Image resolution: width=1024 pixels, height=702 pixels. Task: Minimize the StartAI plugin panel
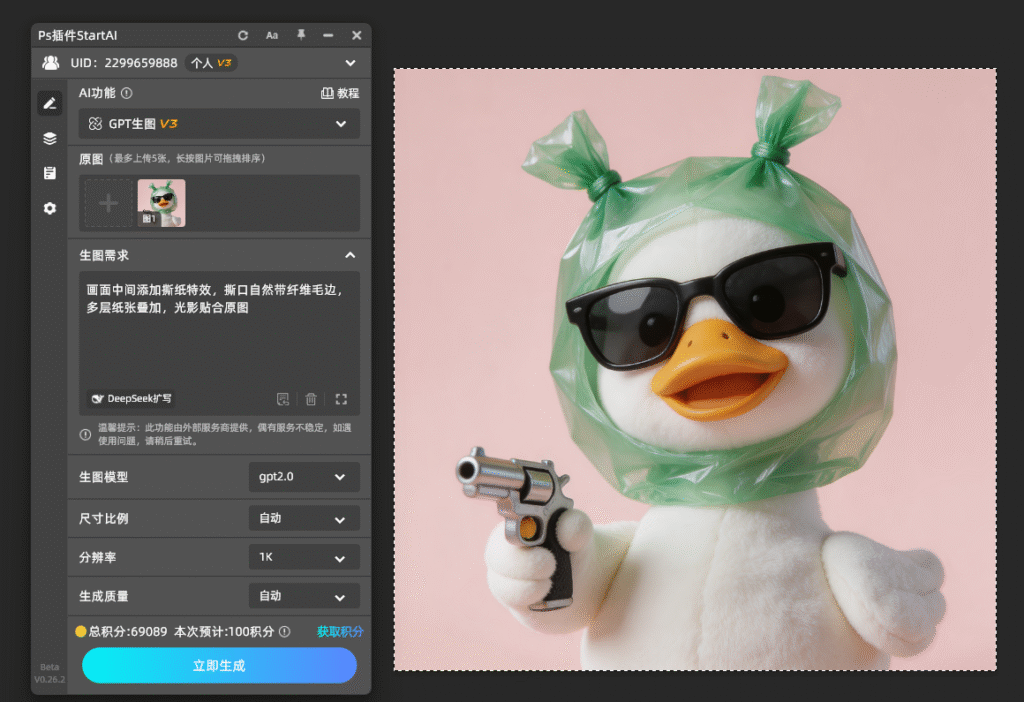click(328, 35)
